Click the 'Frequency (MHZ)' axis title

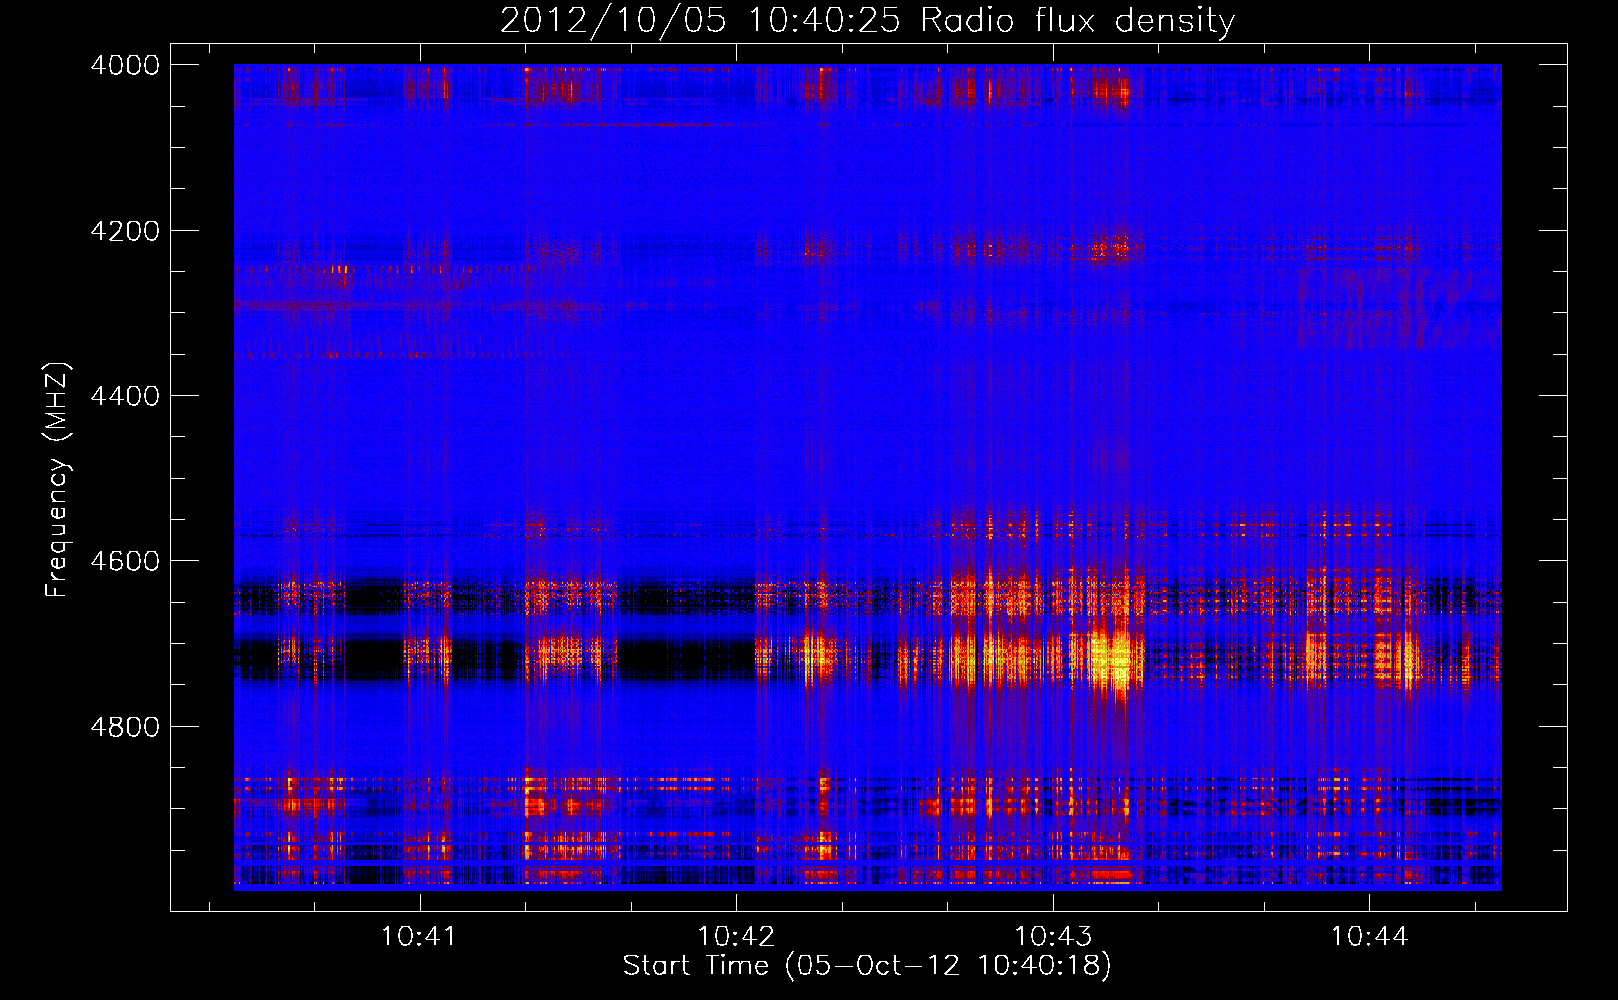58,480
